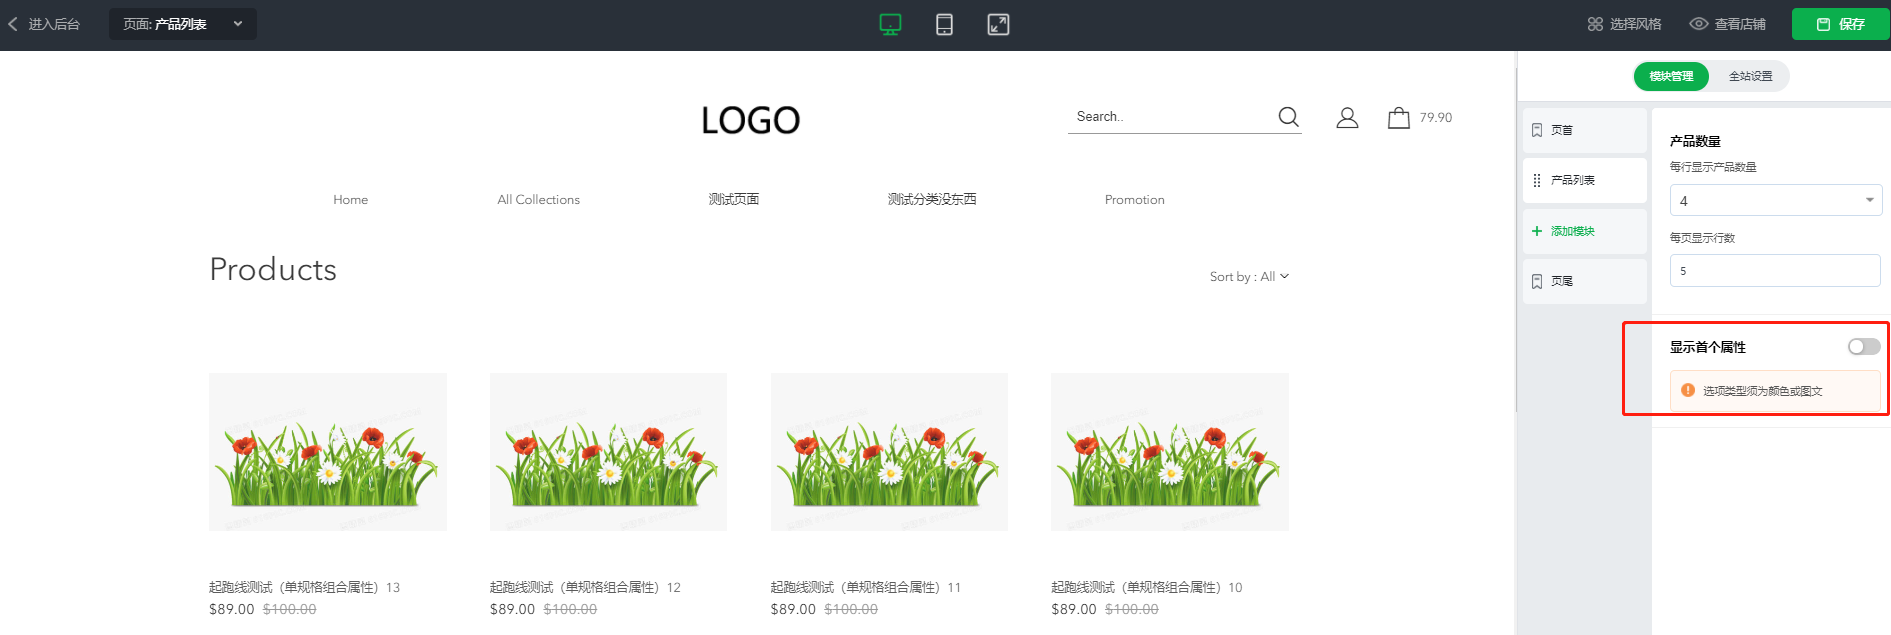
Task: Click the green 保存 button
Action: 1840,24
